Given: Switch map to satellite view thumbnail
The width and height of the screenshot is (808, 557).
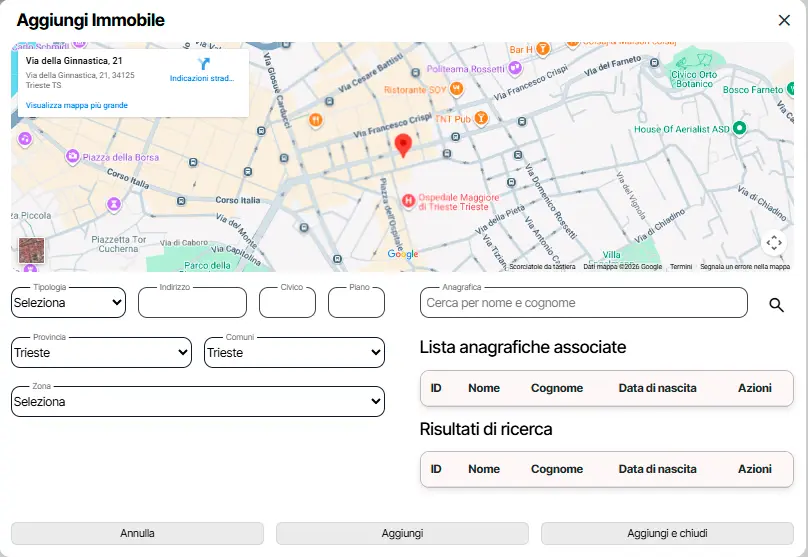Looking at the screenshot, I should 32,252.
